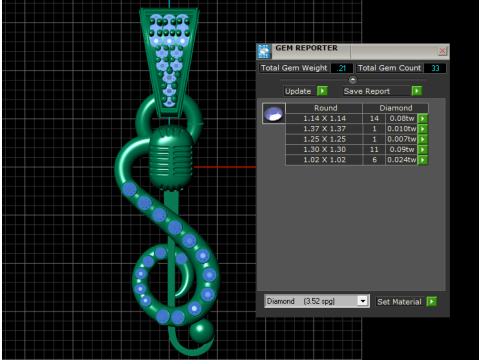Click the count cell showing 11
The height and width of the screenshot is (360, 480).
coord(374,149)
